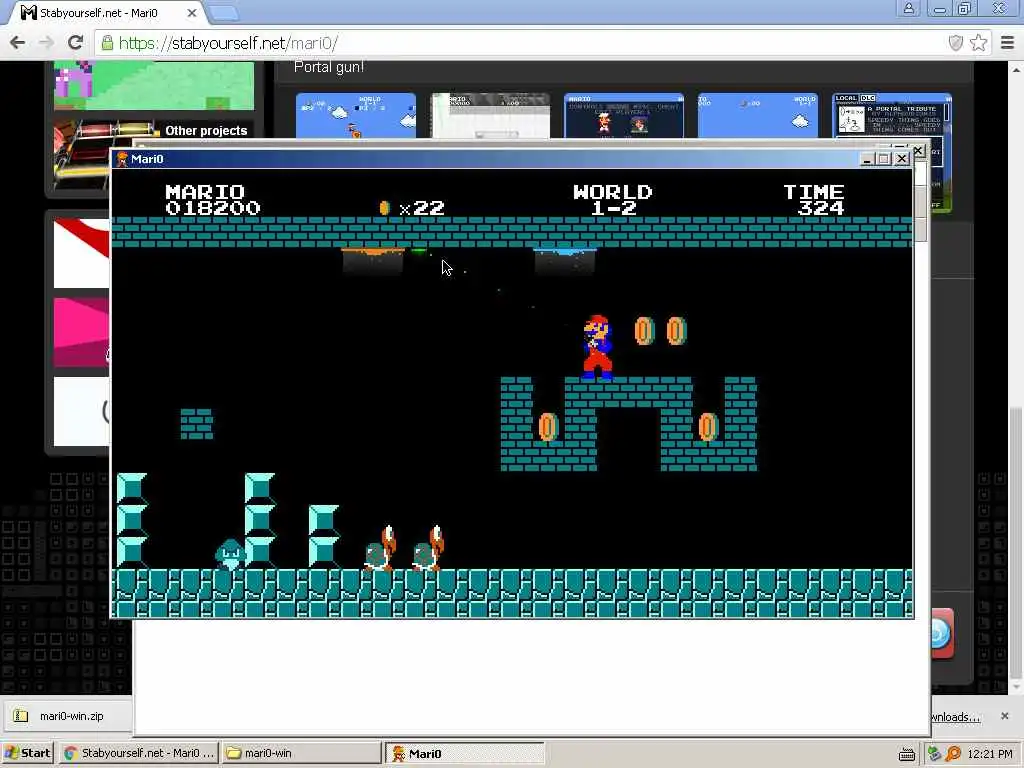1024x768 pixels.
Task: Click the right Koopa Troopa enemy
Action: tap(428, 548)
